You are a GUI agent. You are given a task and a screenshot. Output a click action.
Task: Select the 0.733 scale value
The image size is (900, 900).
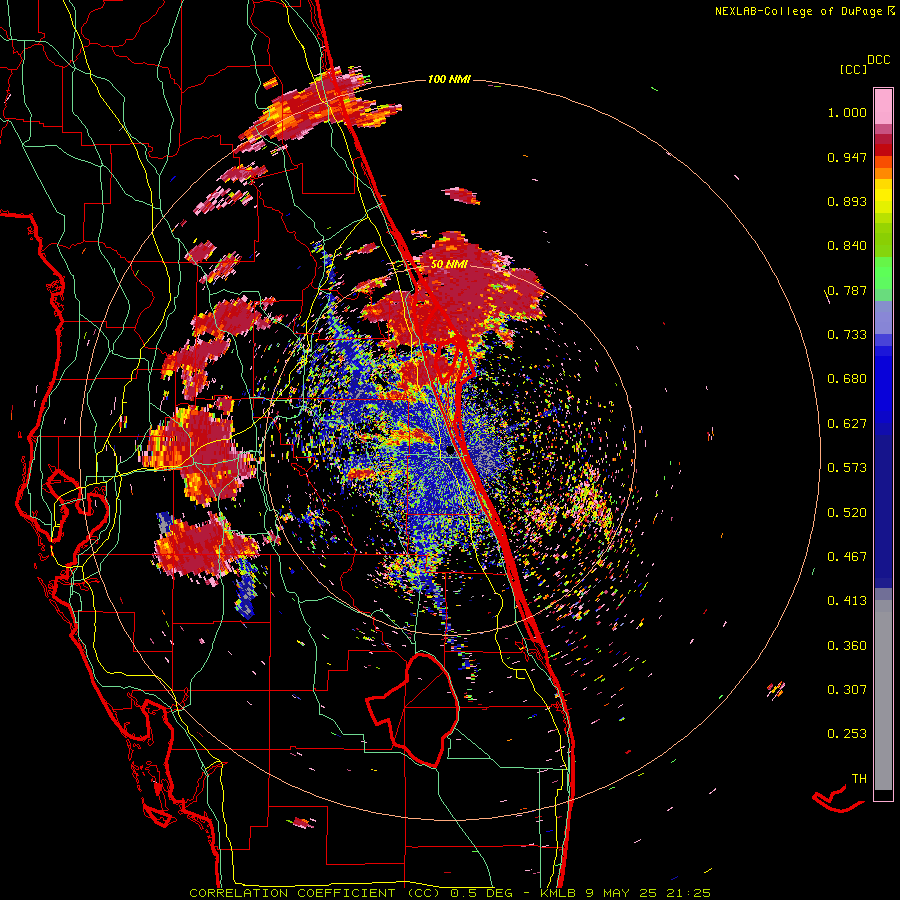pyautogui.click(x=847, y=335)
